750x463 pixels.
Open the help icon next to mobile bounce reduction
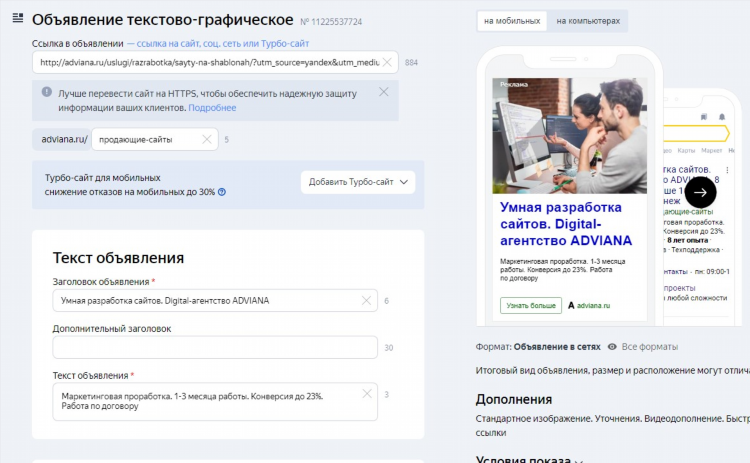tap(222, 192)
